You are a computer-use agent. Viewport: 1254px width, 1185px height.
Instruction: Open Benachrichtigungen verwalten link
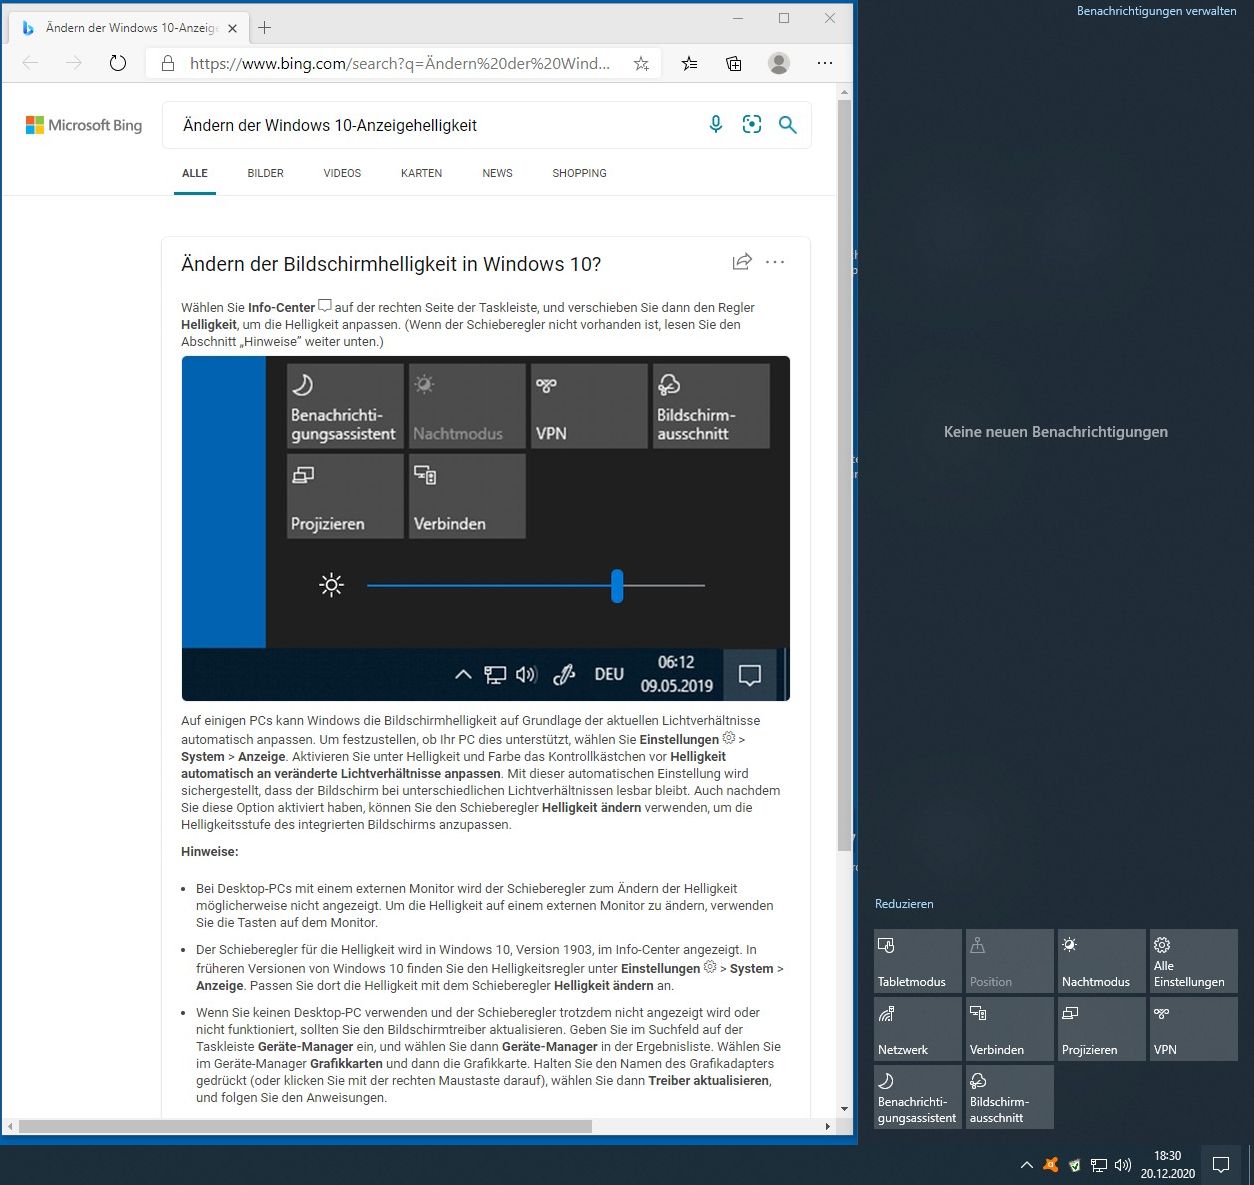[1156, 11]
